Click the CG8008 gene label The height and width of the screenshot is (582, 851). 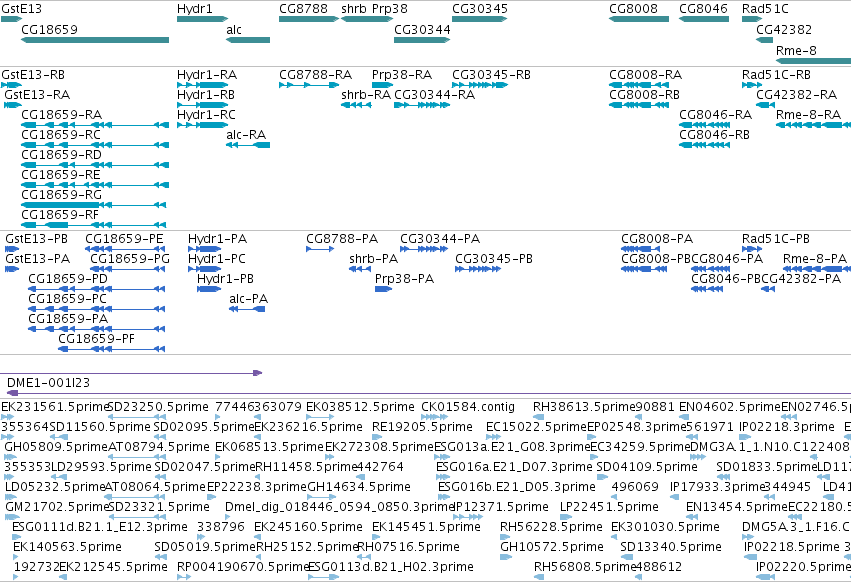click(633, 9)
